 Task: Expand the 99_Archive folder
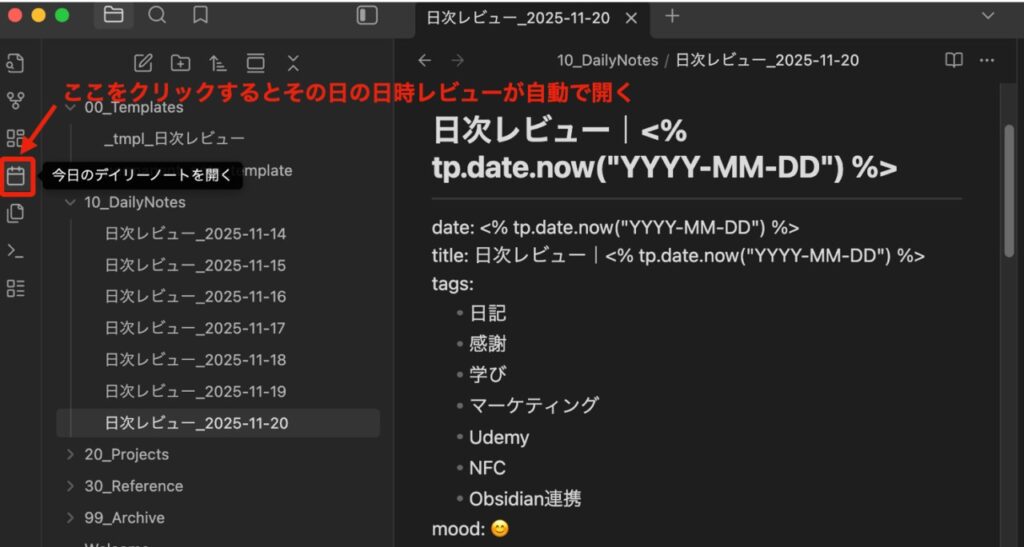coord(70,518)
